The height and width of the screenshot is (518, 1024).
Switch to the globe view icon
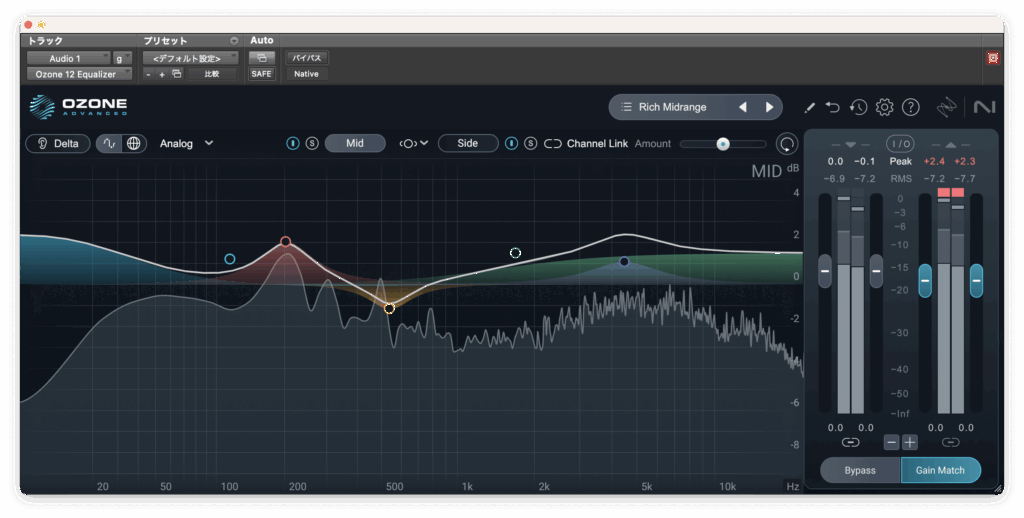coord(134,143)
